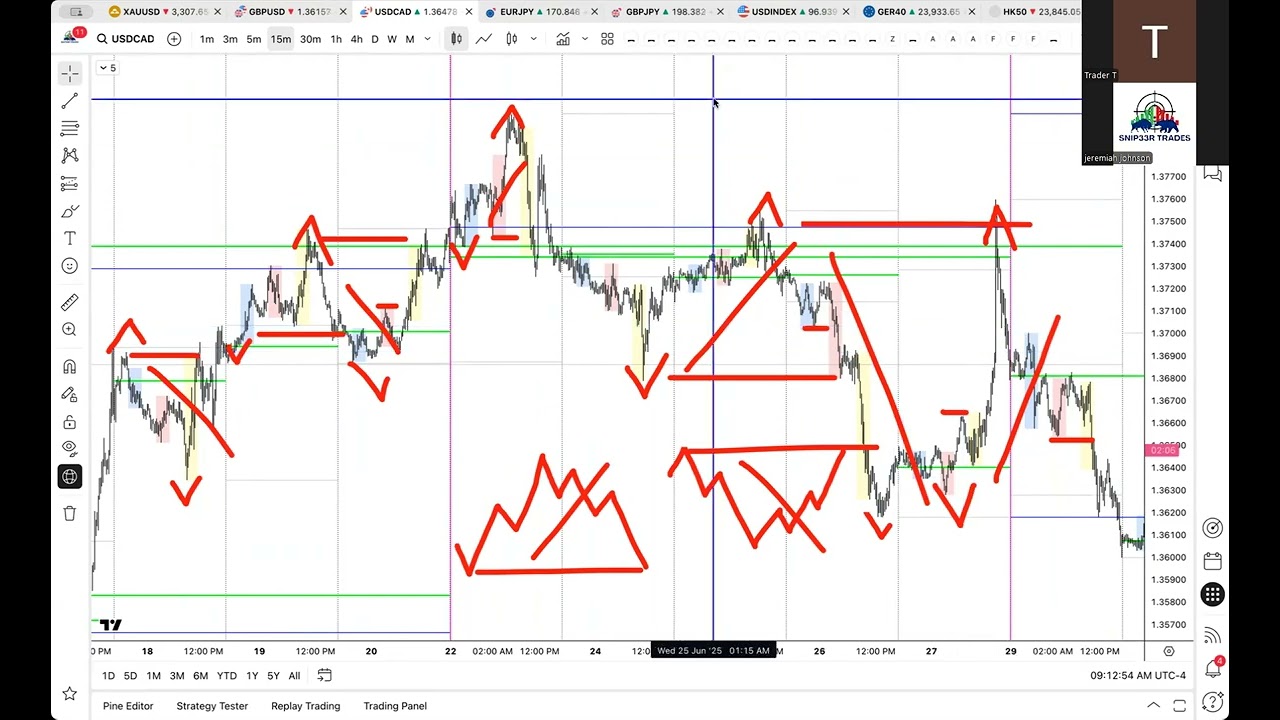Viewport: 1280px width, 720px height.
Task: Toggle the highlighted globe sync button
Action: point(69,476)
